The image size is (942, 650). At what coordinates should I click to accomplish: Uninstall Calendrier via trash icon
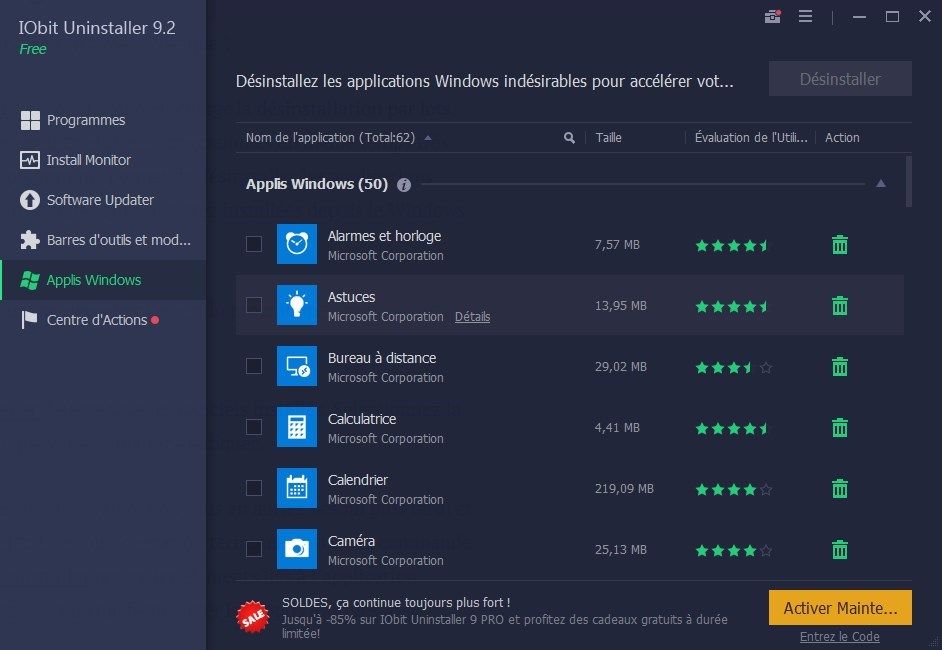click(840, 488)
